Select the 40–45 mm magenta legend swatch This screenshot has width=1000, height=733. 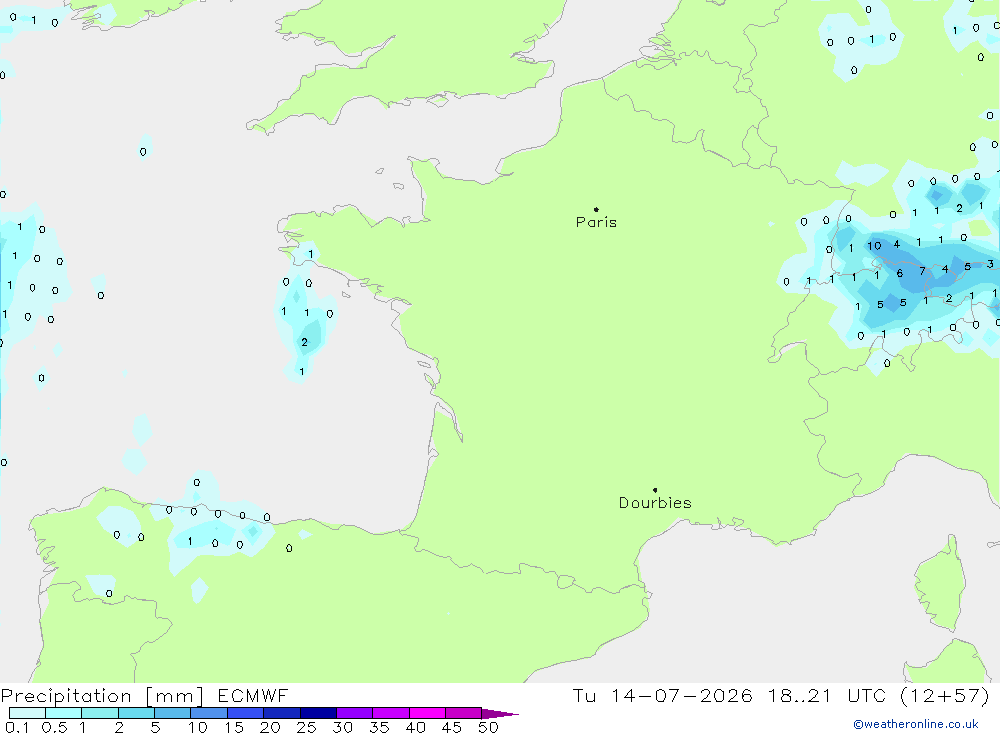(427, 713)
